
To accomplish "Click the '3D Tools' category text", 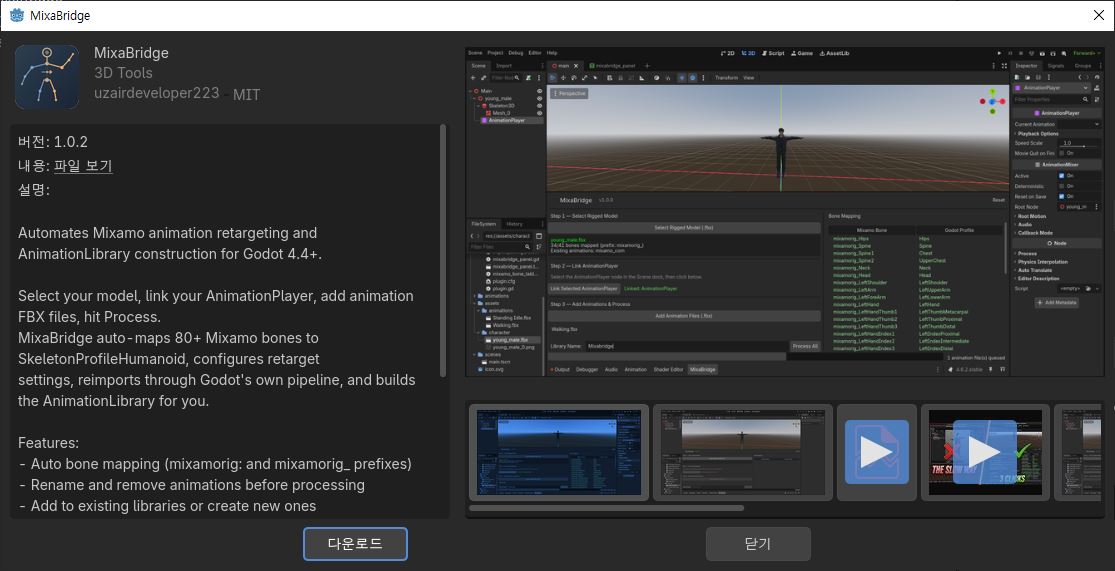I will (123, 73).
